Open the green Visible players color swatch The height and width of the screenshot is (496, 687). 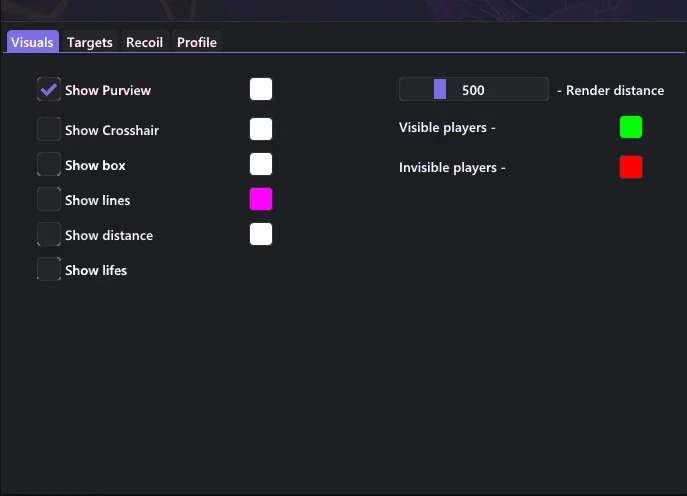click(x=631, y=128)
